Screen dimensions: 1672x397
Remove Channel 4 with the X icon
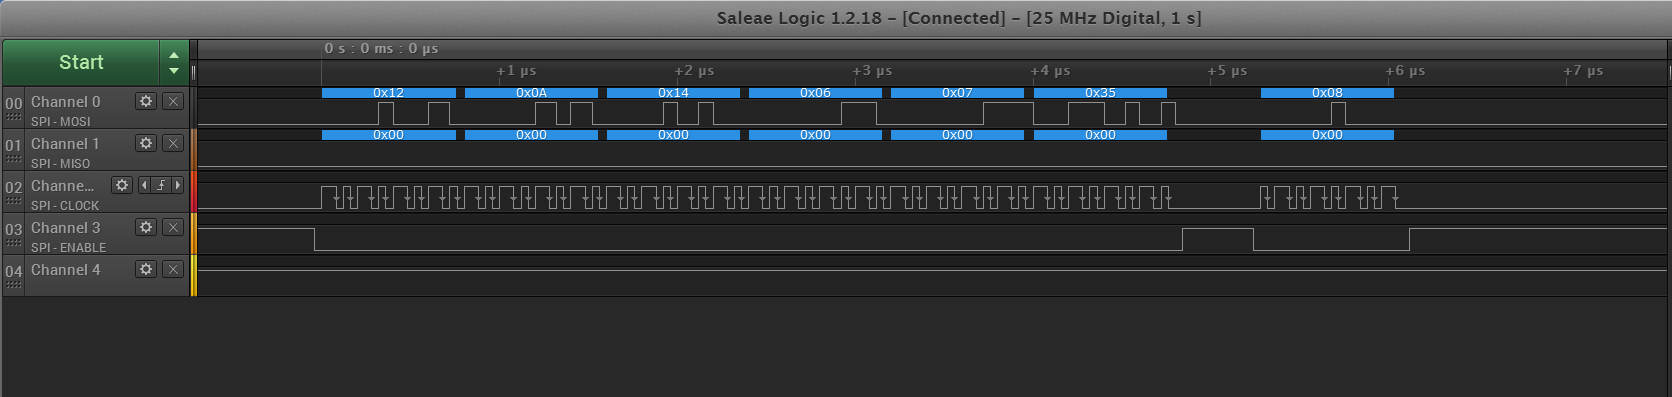pos(173,269)
